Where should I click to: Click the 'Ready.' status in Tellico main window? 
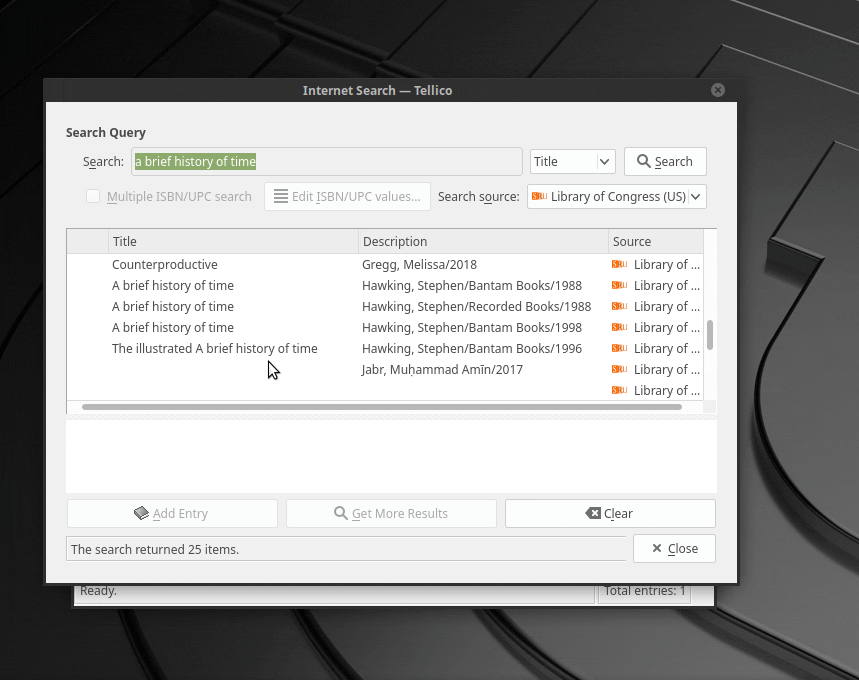coord(99,591)
